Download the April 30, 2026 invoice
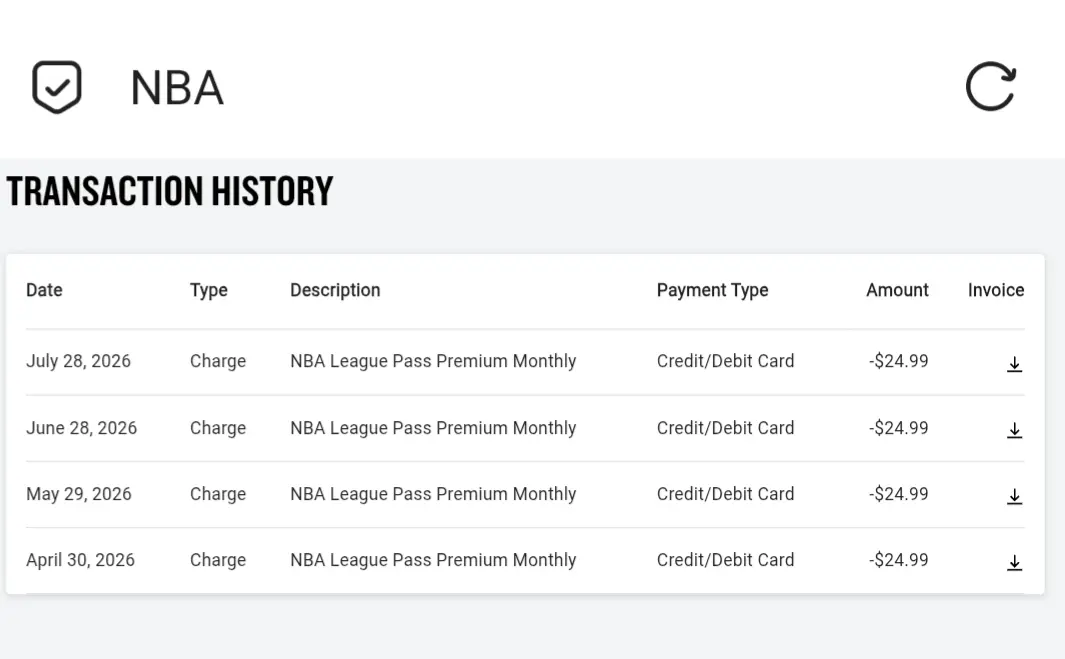 1014,563
